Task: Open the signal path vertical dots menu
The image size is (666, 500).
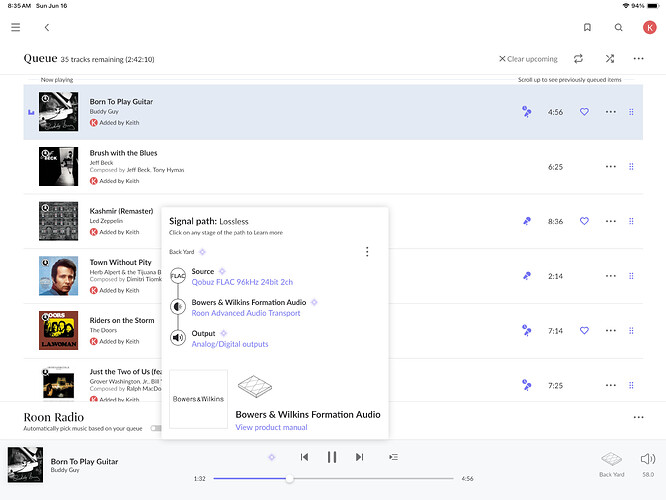Action: tap(367, 252)
